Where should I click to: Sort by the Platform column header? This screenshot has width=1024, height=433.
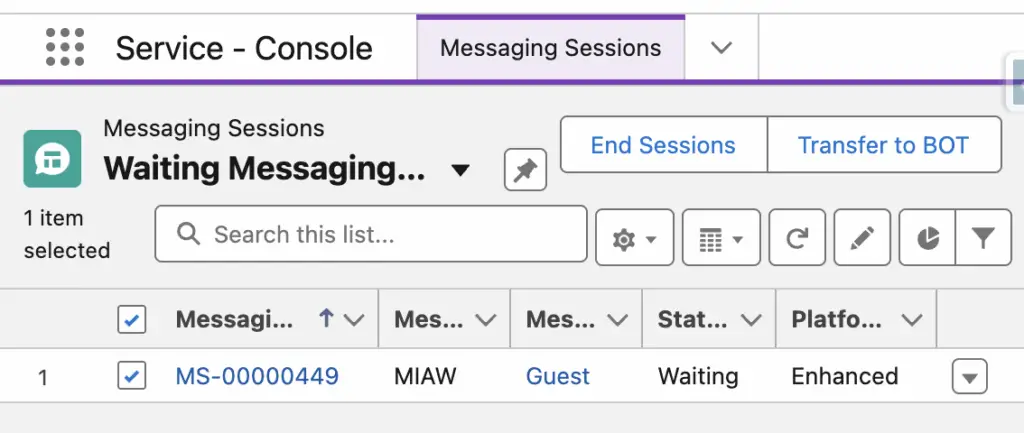tap(836, 319)
